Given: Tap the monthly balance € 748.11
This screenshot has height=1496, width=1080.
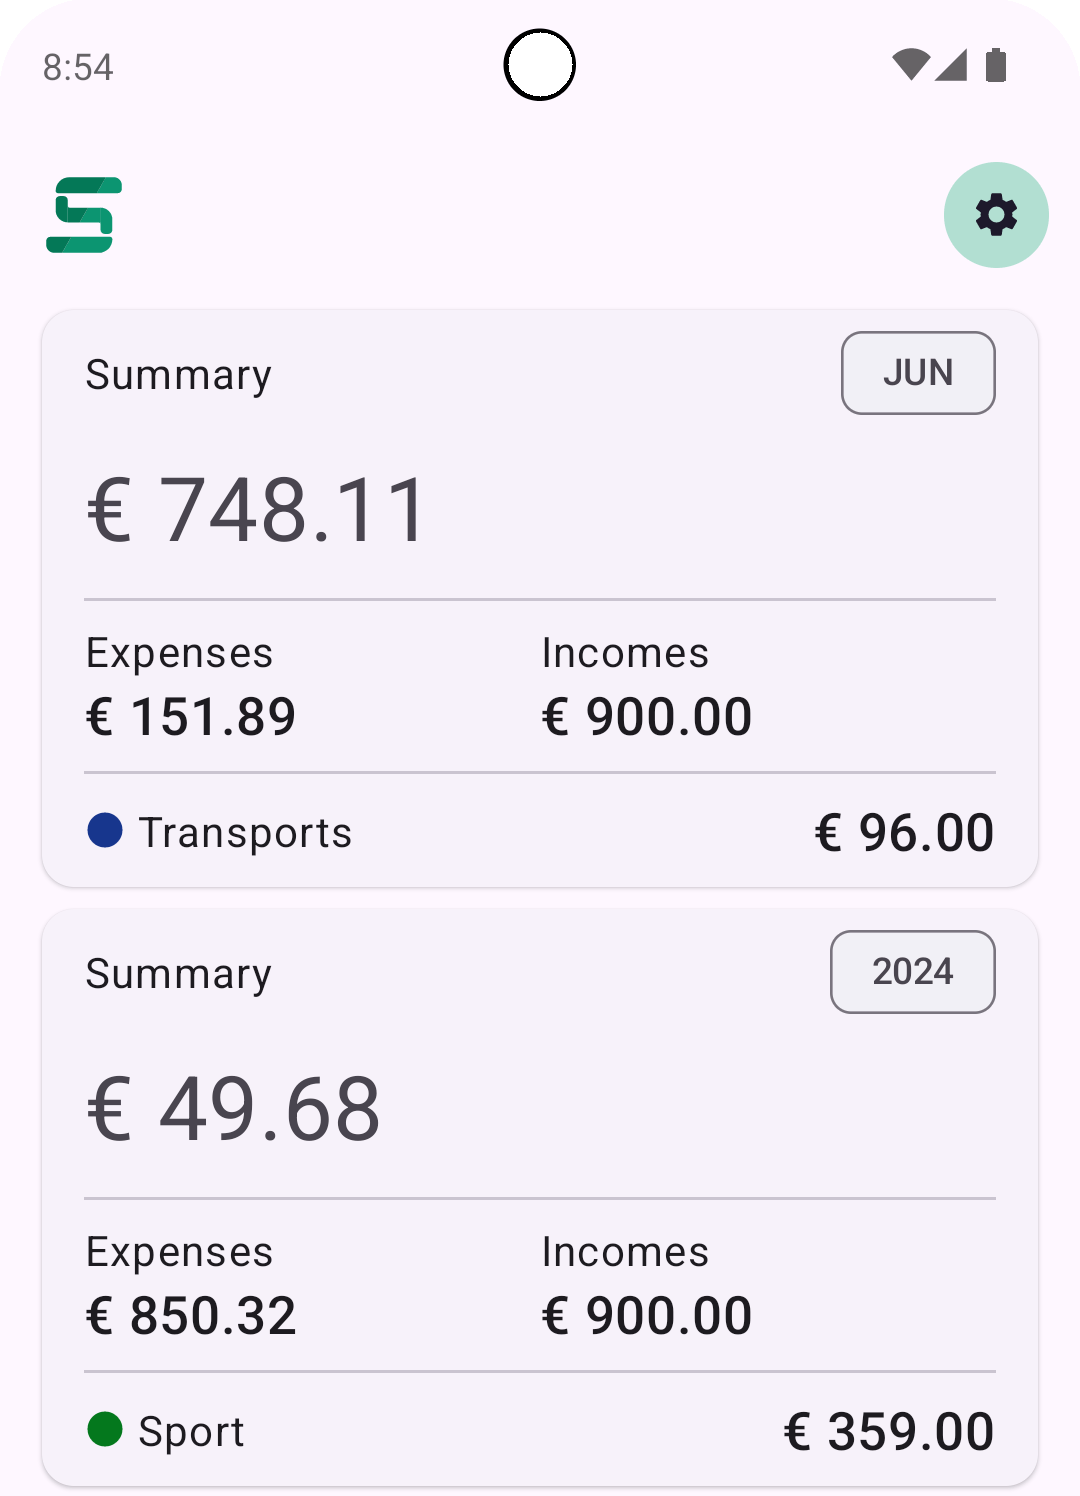Looking at the screenshot, I should pyautogui.click(x=258, y=510).
